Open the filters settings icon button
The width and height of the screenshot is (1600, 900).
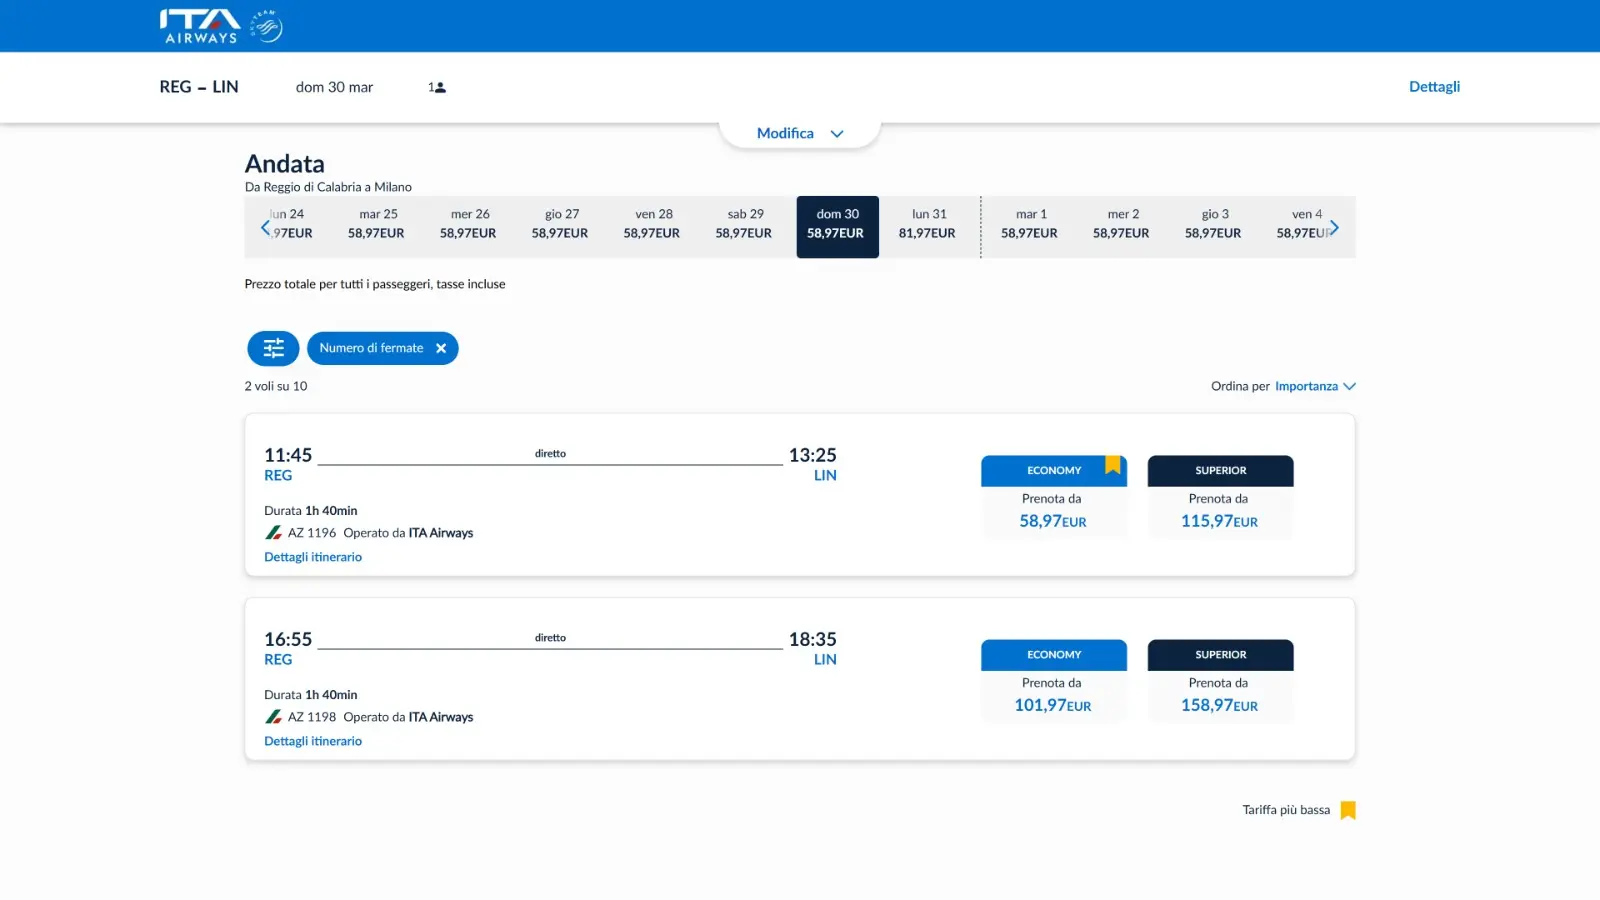pyautogui.click(x=273, y=348)
